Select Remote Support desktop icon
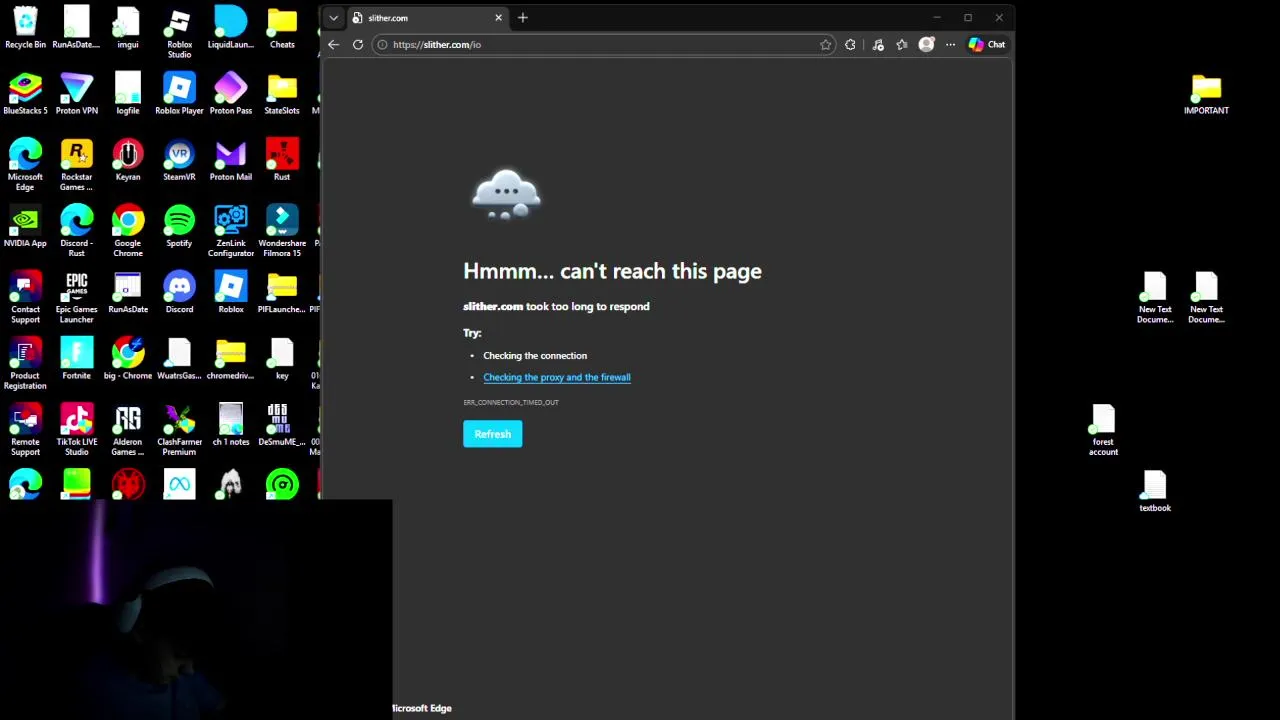The height and width of the screenshot is (720, 1280). coord(25,430)
